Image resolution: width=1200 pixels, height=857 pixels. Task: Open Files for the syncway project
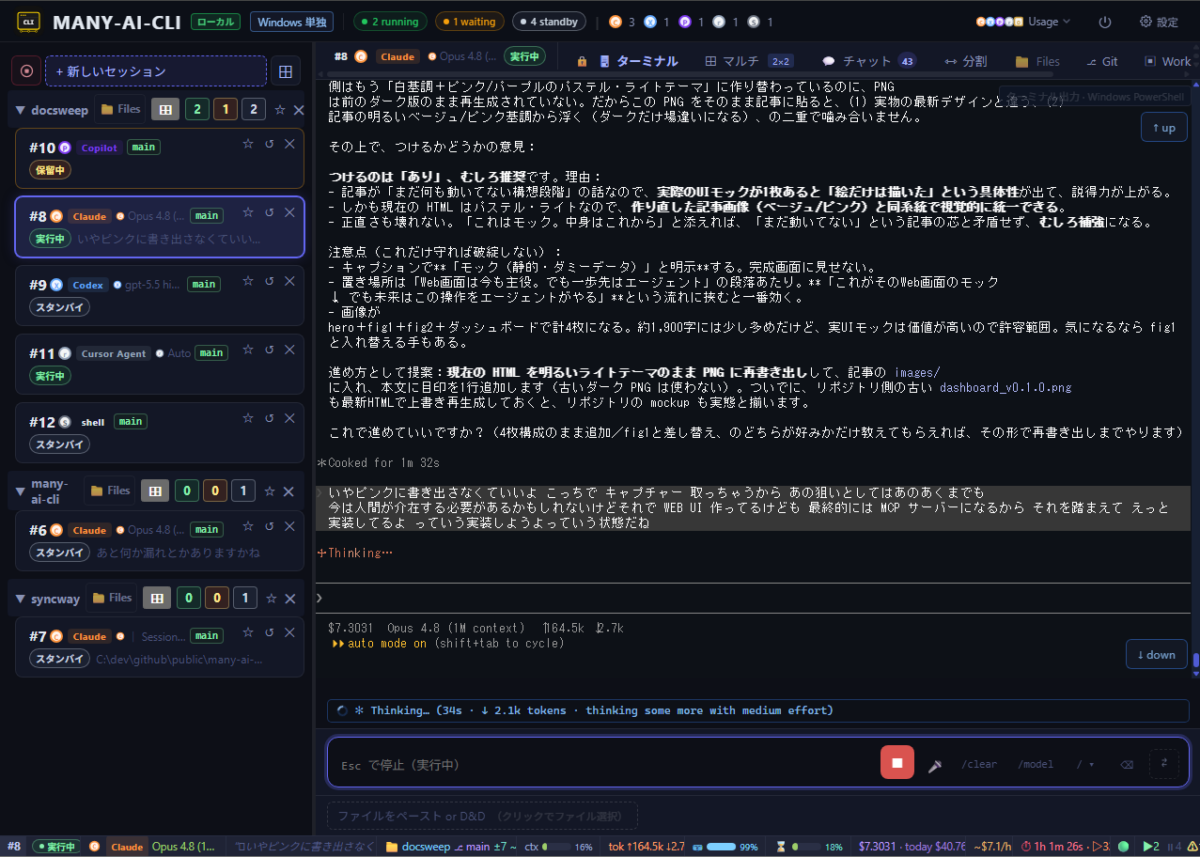coord(112,598)
